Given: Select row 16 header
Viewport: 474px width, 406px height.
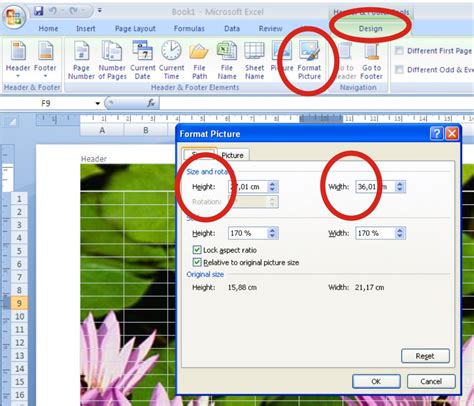Looking at the screenshot, I should click(x=19, y=395).
